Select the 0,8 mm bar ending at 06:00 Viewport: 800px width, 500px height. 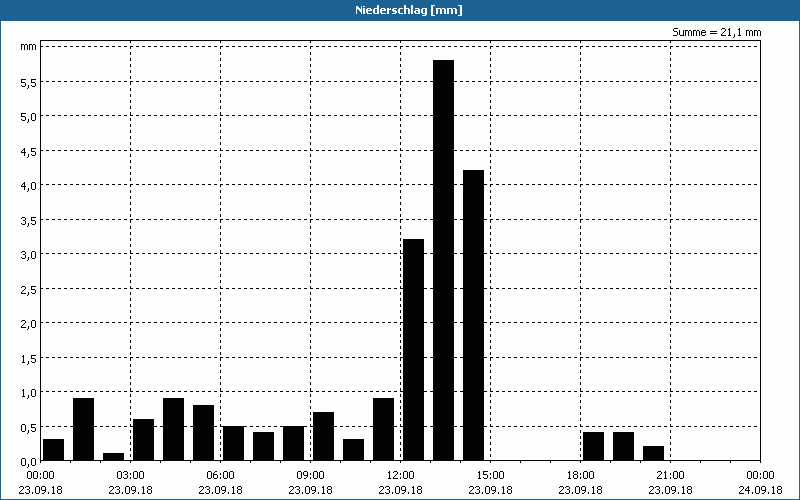204,433
